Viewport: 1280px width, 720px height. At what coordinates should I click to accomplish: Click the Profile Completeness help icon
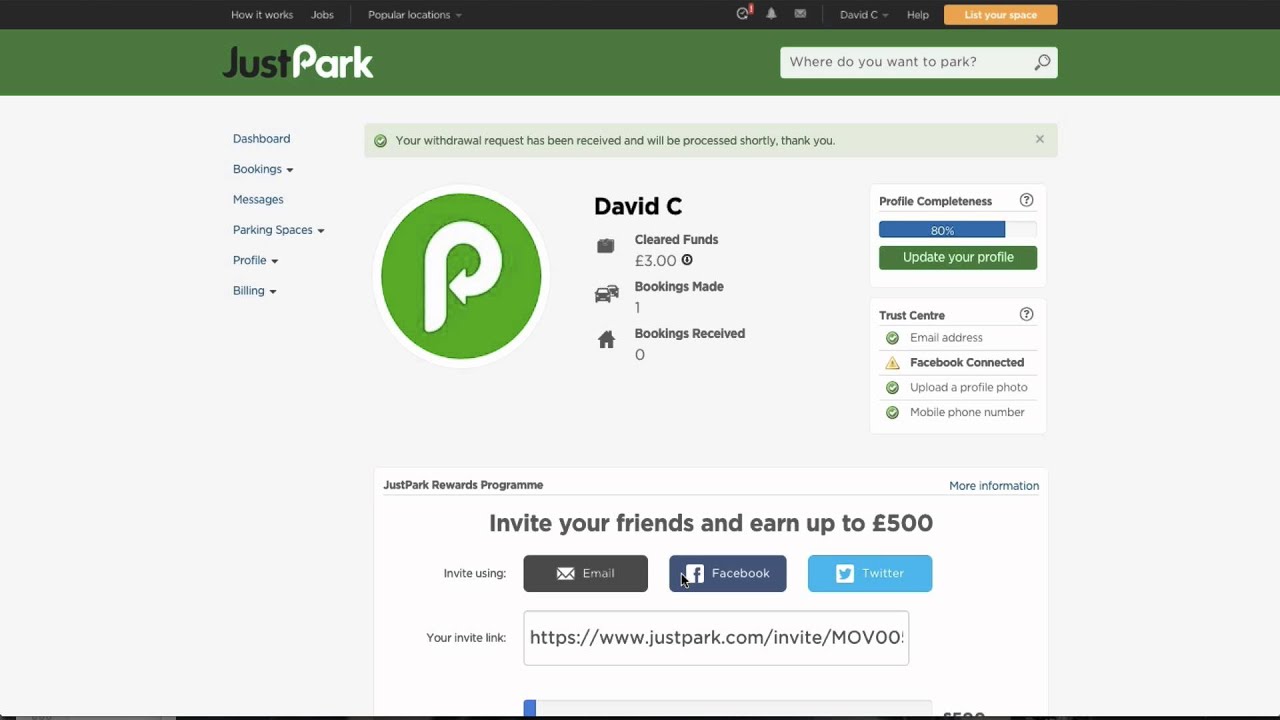pos(1026,201)
